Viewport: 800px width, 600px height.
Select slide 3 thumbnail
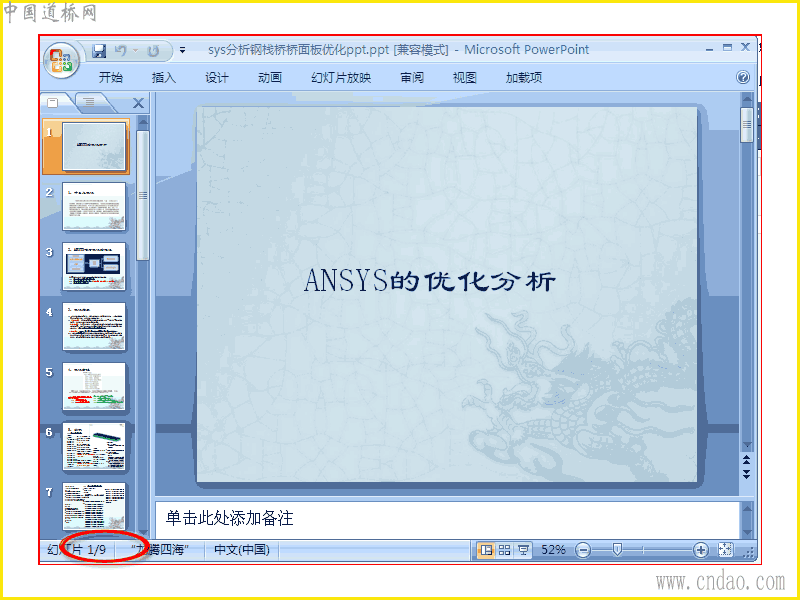pyautogui.click(x=93, y=266)
